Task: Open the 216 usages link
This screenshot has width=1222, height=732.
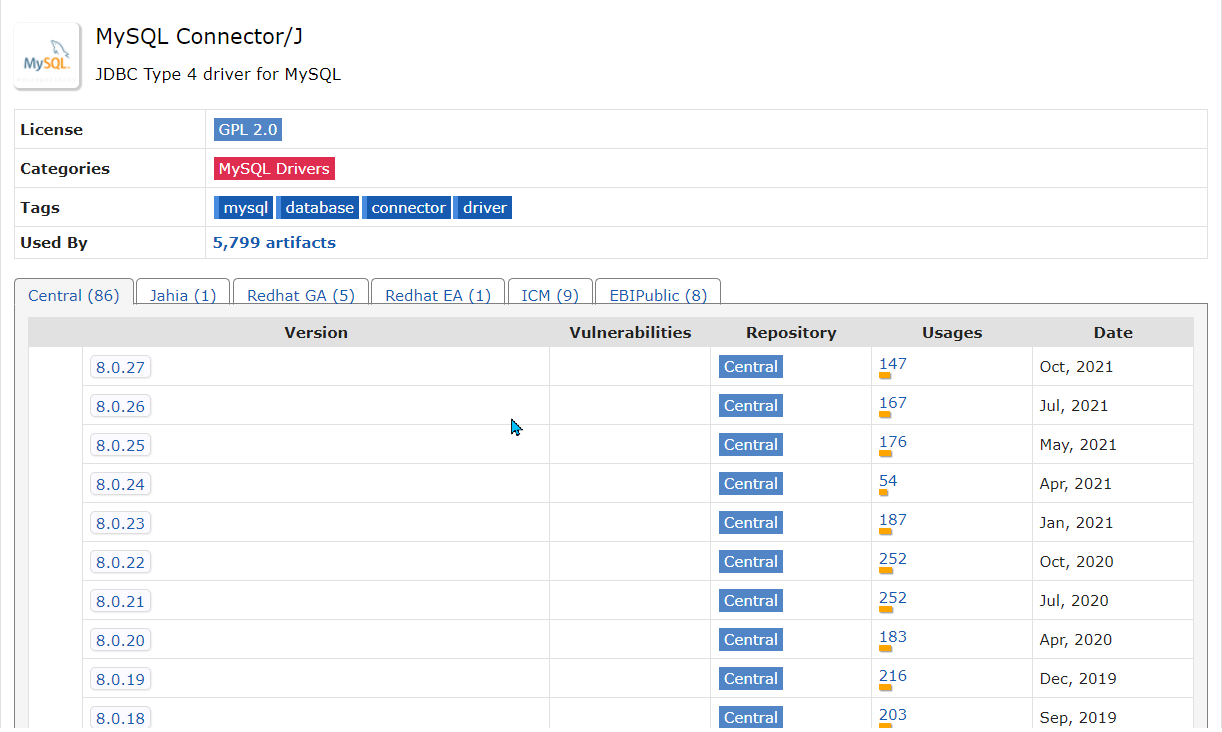Action: (893, 676)
